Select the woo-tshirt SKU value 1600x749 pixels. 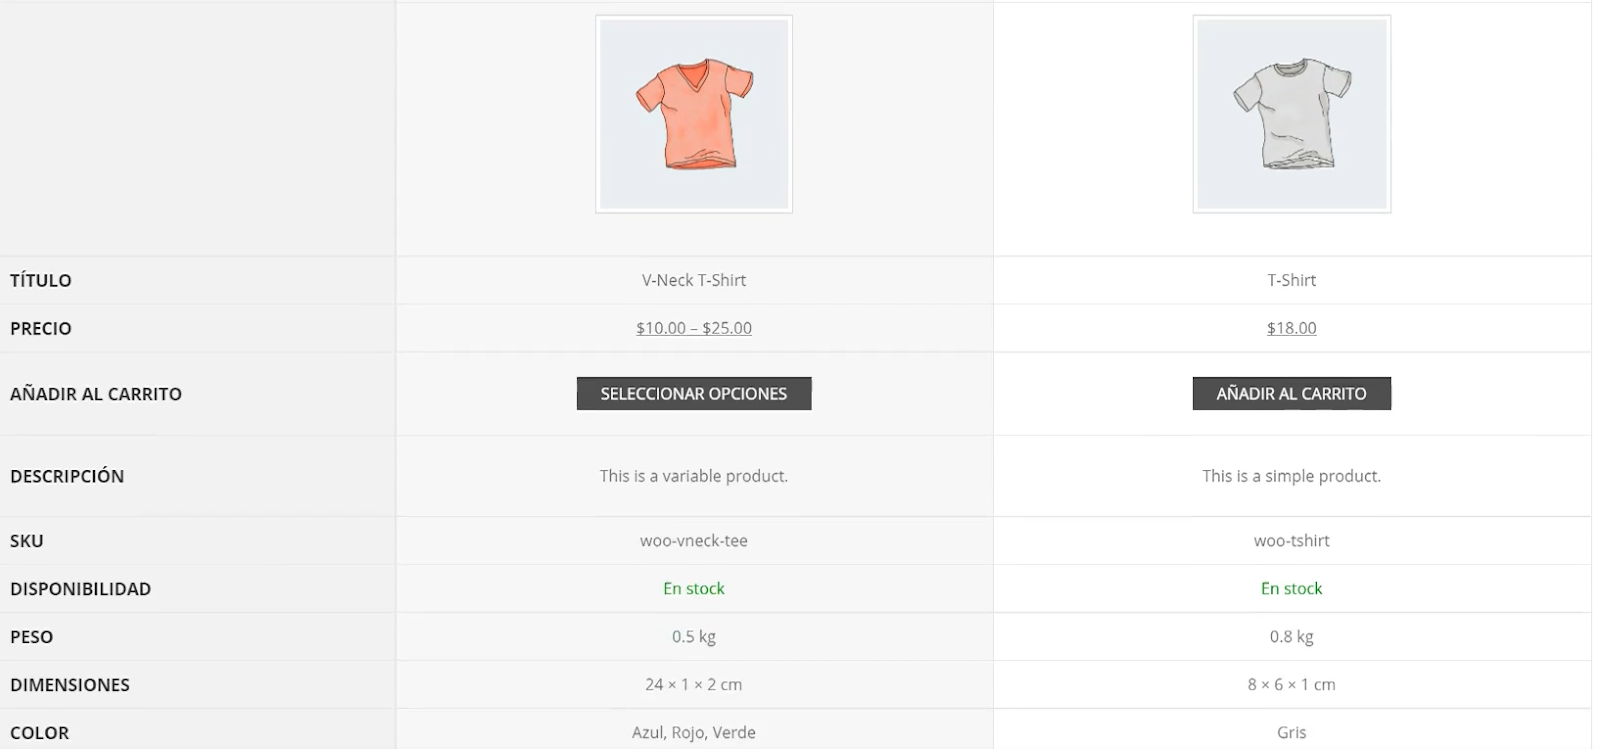pyautogui.click(x=1291, y=541)
